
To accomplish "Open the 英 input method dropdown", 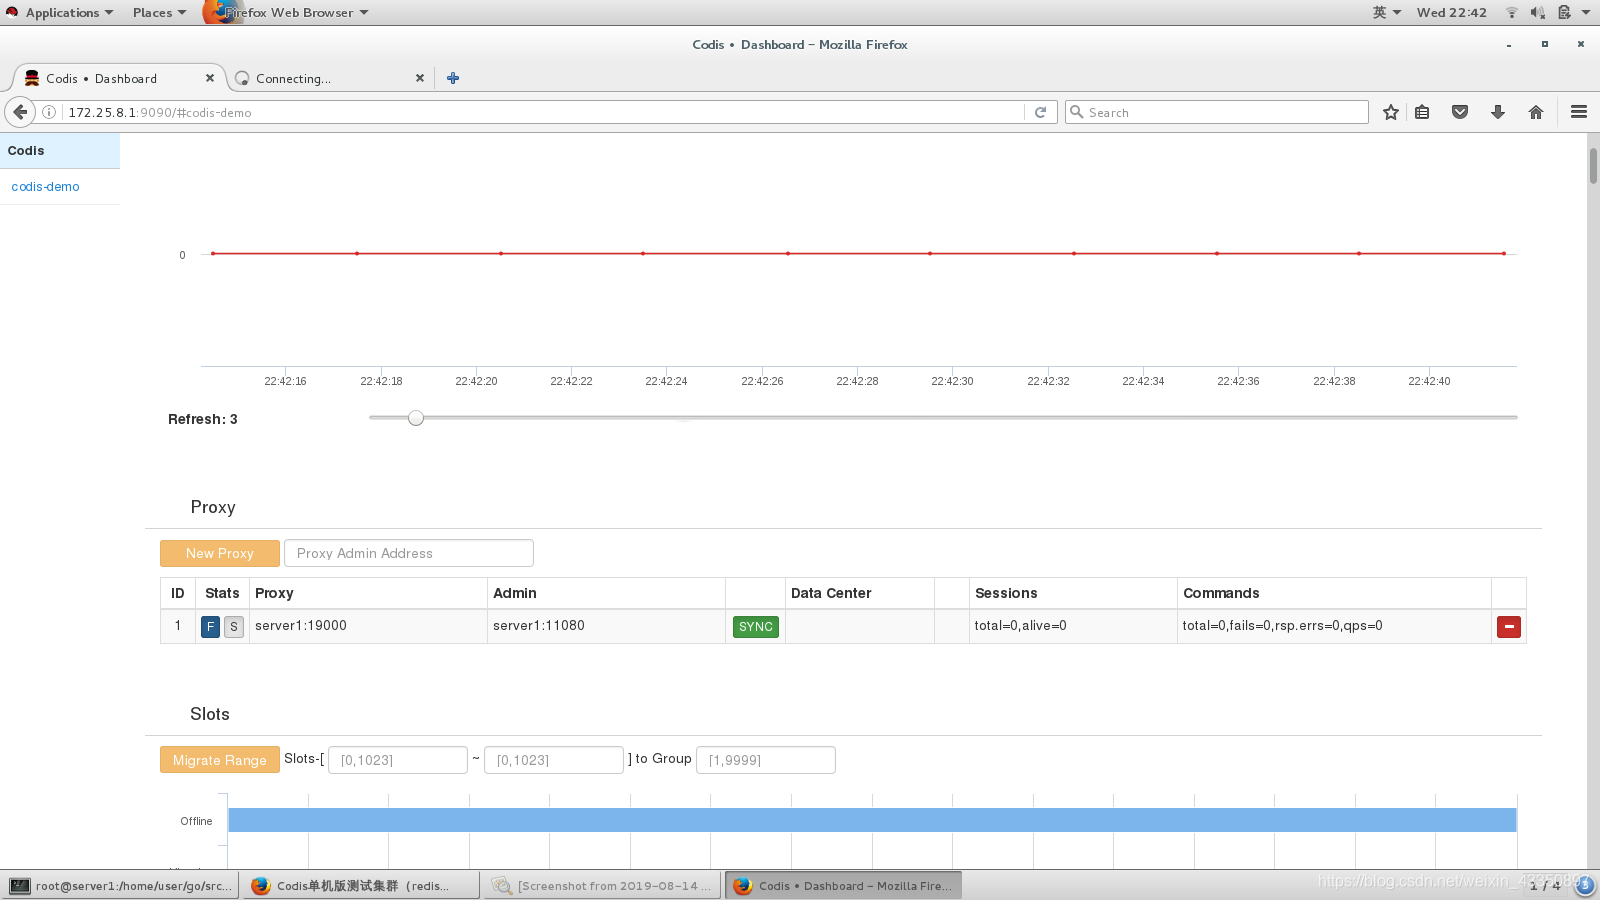I will coord(1387,13).
